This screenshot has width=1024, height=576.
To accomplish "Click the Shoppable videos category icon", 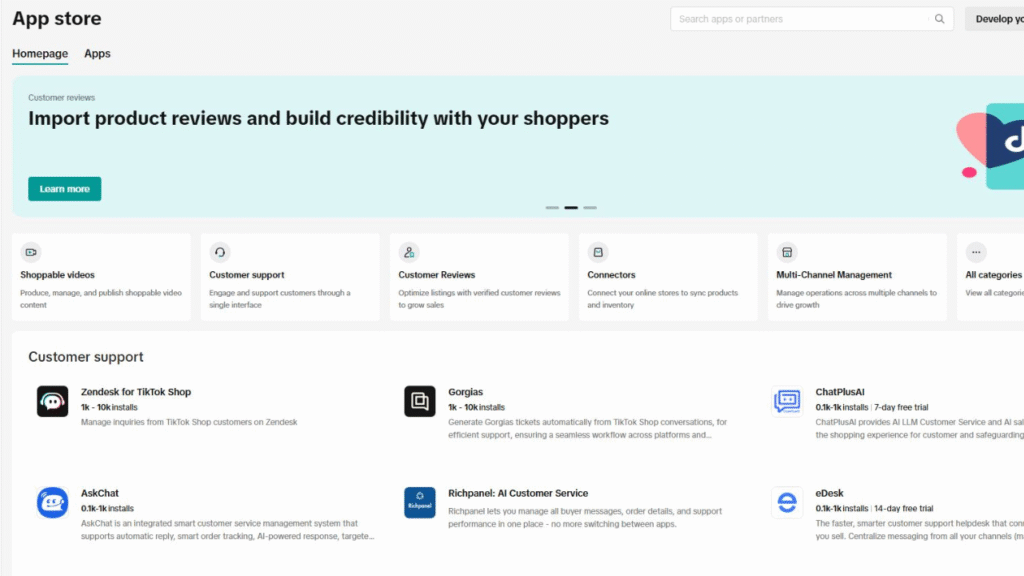I will pyautogui.click(x=31, y=252).
